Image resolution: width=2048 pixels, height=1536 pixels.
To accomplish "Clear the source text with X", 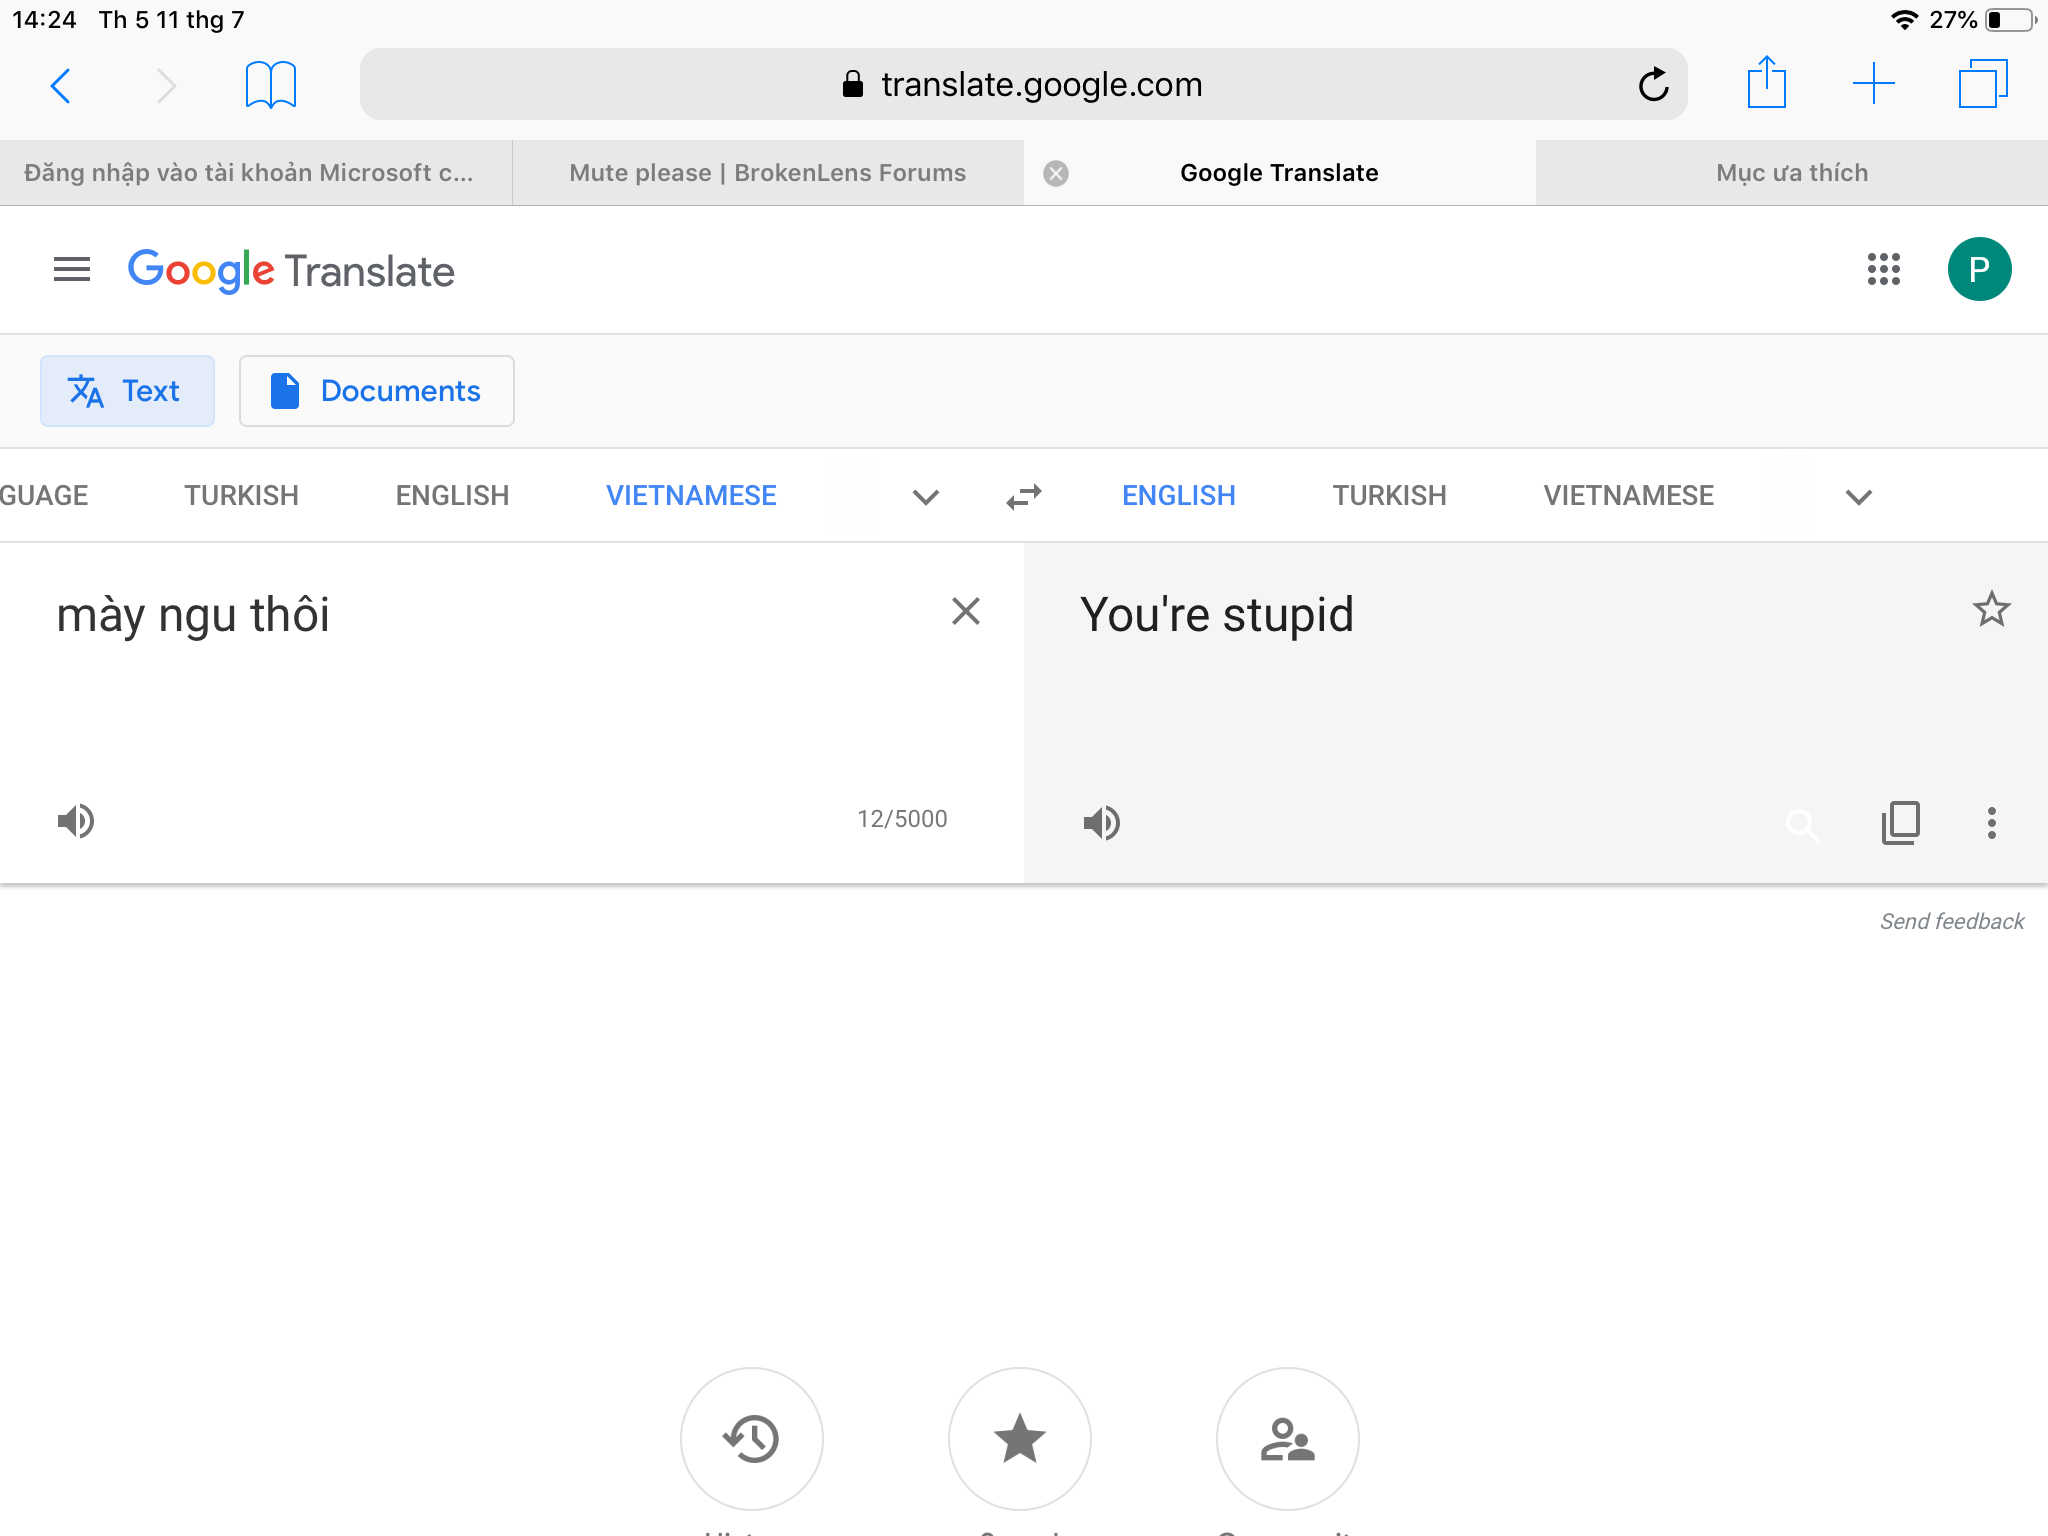I will 966,611.
